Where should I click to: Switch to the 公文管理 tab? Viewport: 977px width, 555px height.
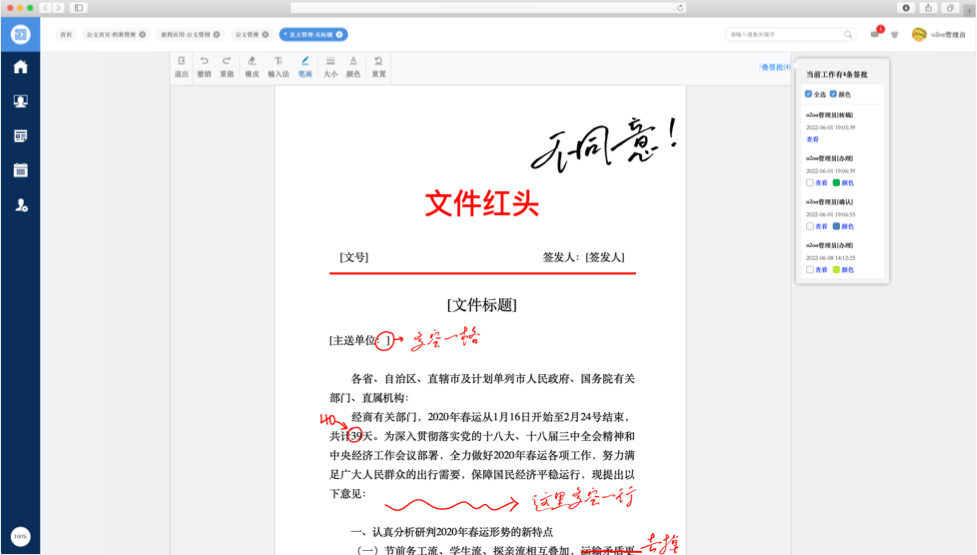246,35
